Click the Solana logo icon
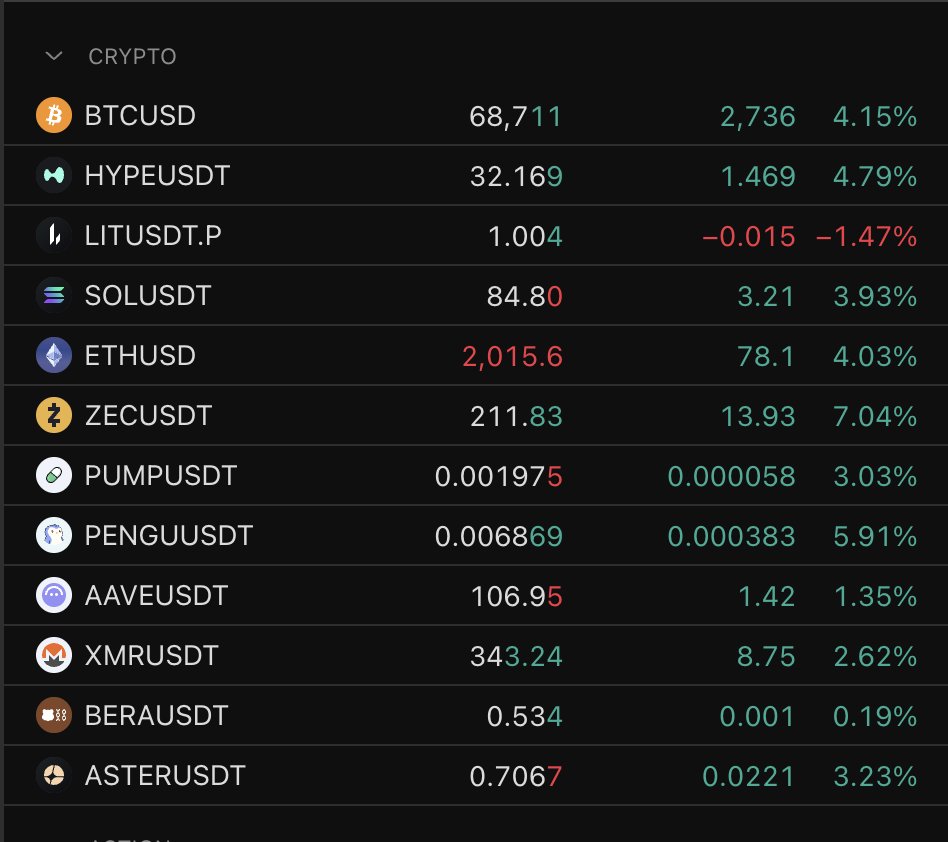This screenshot has width=948, height=842. [x=54, y=295]
